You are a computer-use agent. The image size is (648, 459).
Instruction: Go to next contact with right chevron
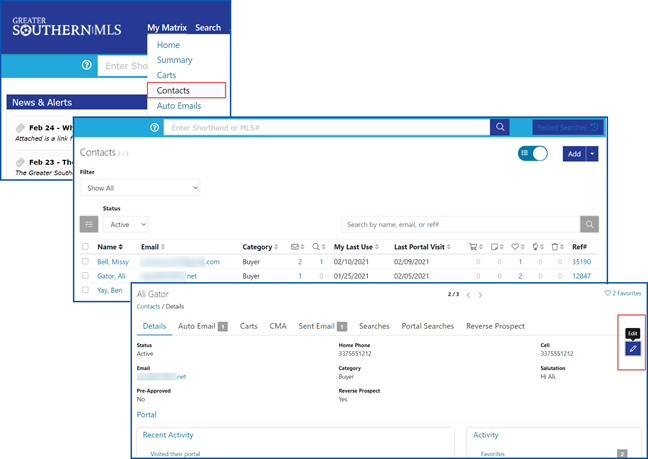[480, 295]
